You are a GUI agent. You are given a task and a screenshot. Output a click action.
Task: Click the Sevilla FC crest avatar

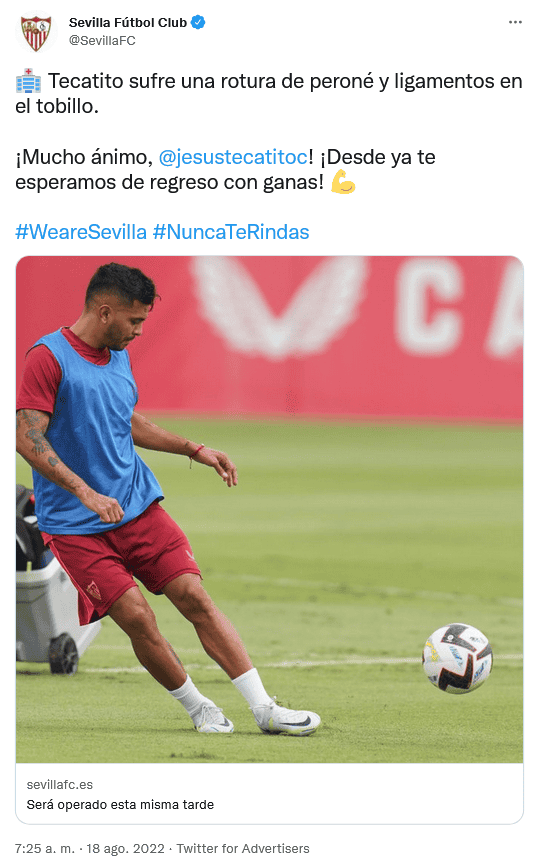pos(36,32)
